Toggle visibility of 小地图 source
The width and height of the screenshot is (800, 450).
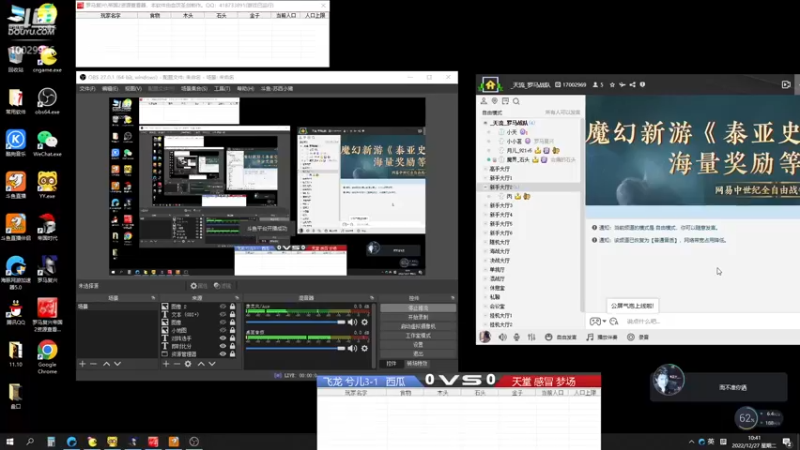[x=222, y=330]
